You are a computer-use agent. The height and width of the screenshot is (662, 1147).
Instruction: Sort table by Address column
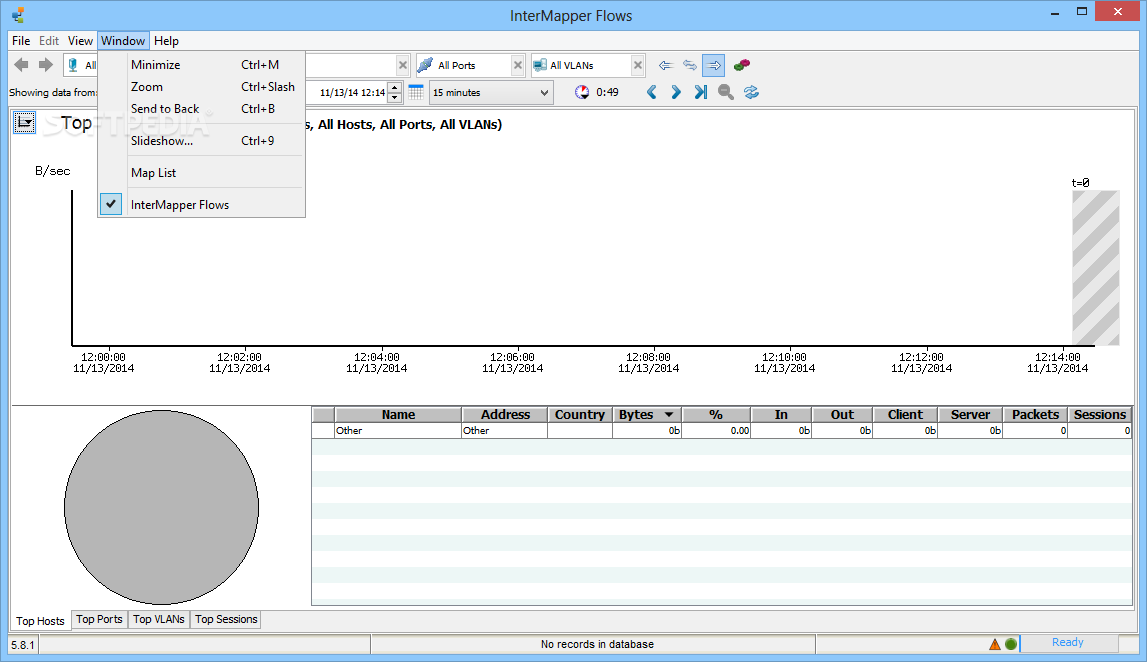505,415
